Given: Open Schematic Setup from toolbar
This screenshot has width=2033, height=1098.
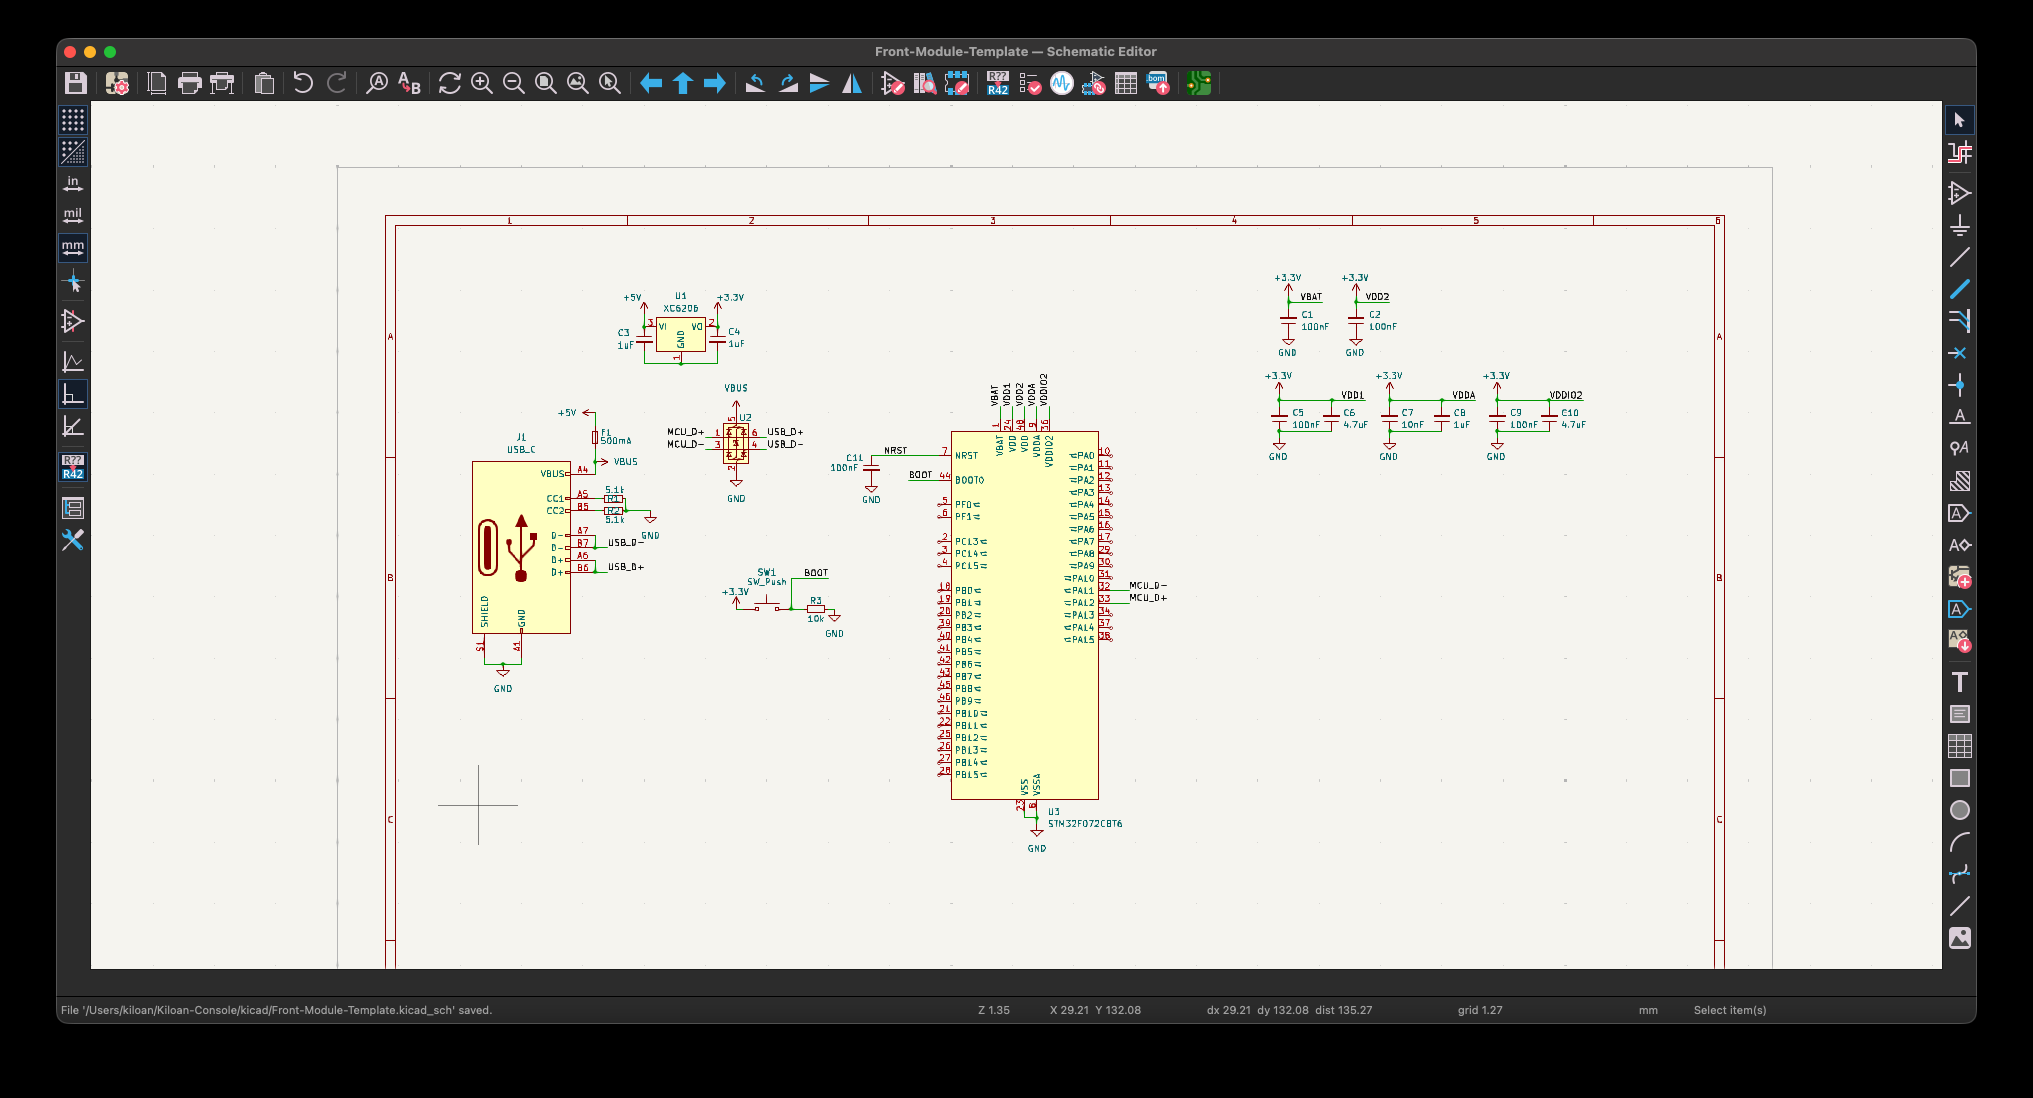Looking at the screenshot, I should 117,84.
